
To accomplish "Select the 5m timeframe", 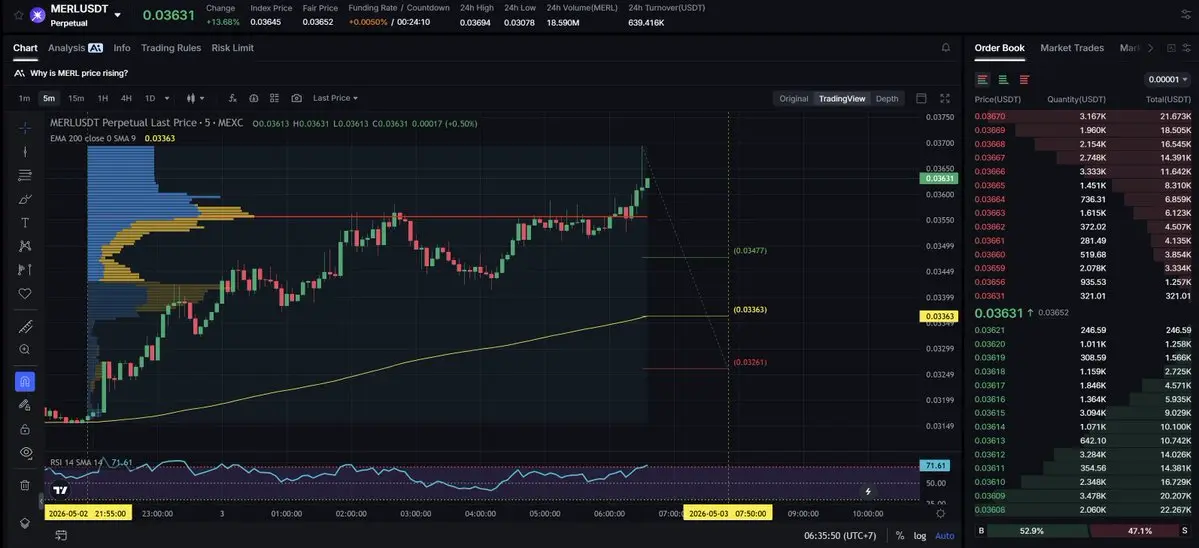I will (49, 98).
